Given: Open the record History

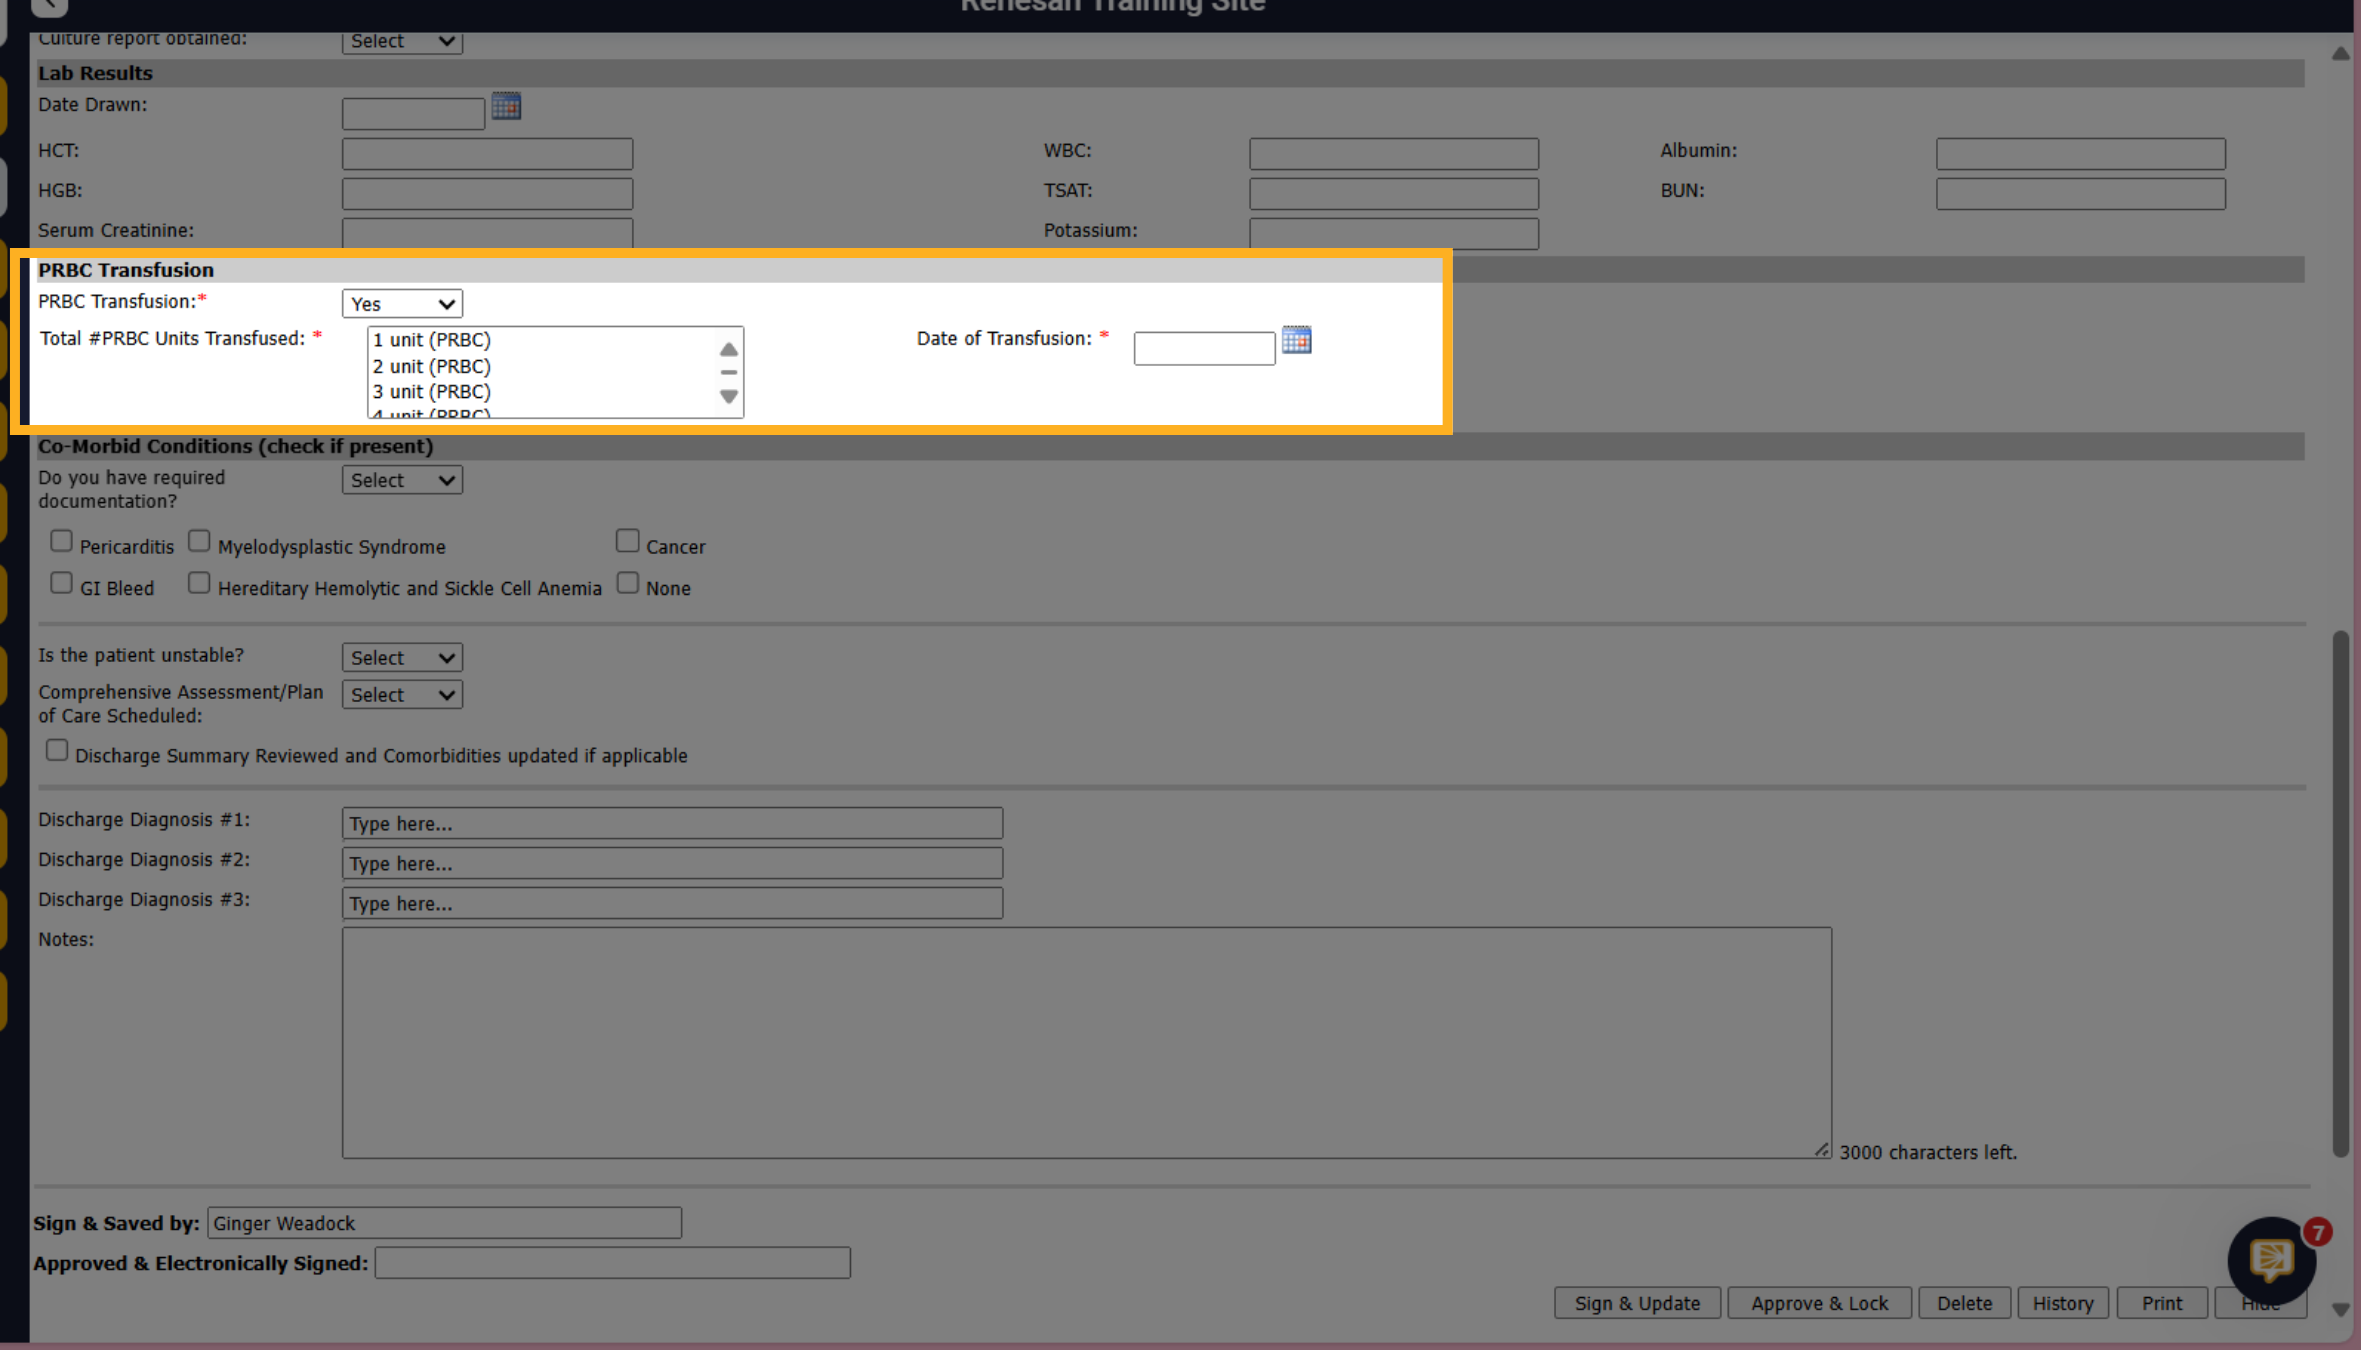Looking at the screenshot, I should coord(2062,1303).
